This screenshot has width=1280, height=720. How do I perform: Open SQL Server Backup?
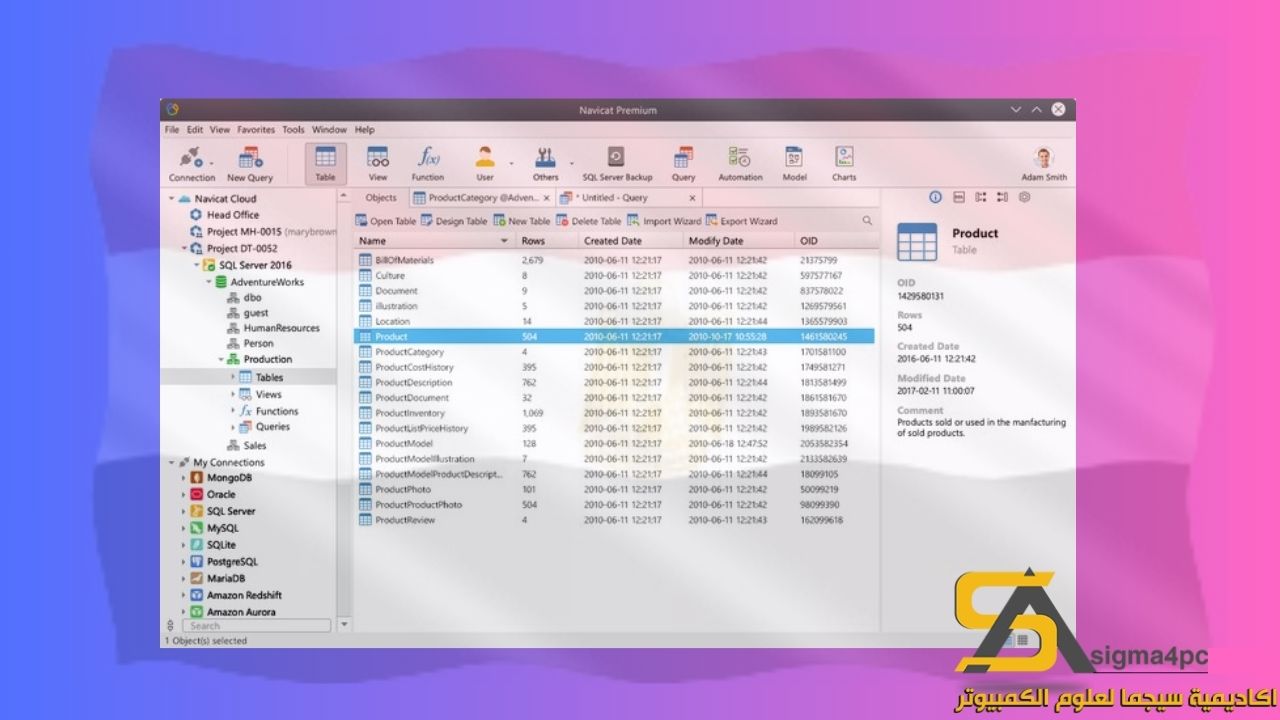pos(617,164)
